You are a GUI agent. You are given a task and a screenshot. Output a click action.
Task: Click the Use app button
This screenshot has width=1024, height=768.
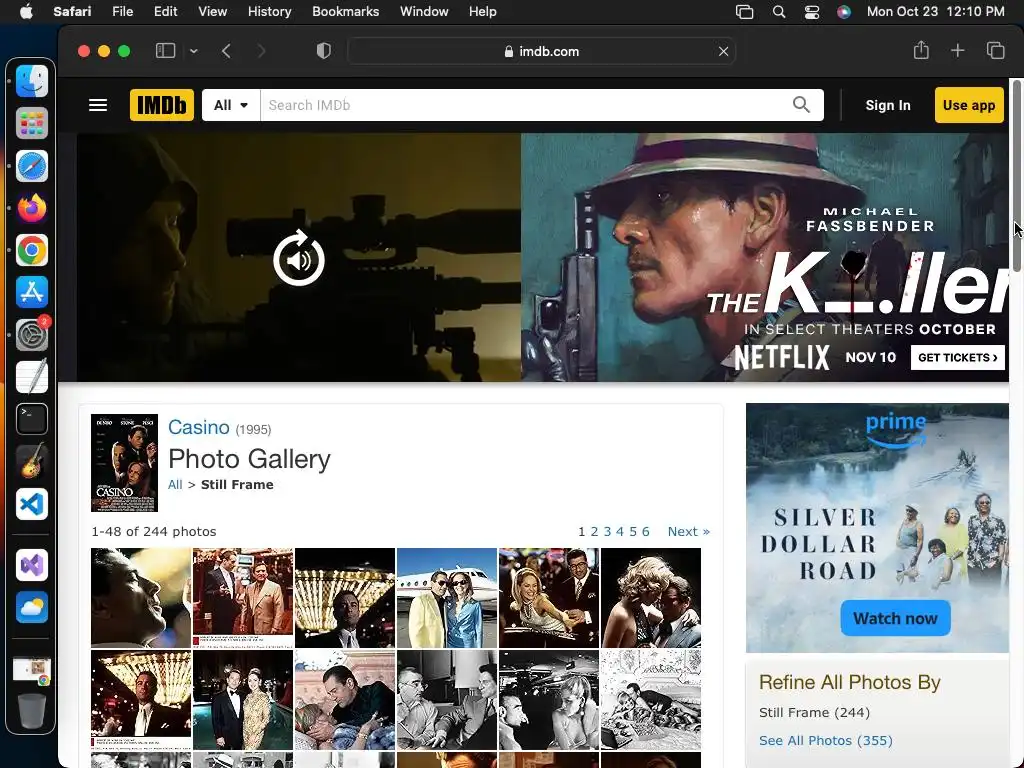[x=969, y=105]
